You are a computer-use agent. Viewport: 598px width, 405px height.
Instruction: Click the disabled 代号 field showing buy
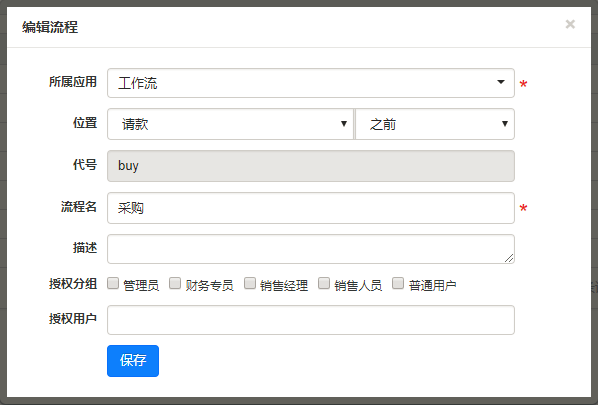[x=311, y=166]
